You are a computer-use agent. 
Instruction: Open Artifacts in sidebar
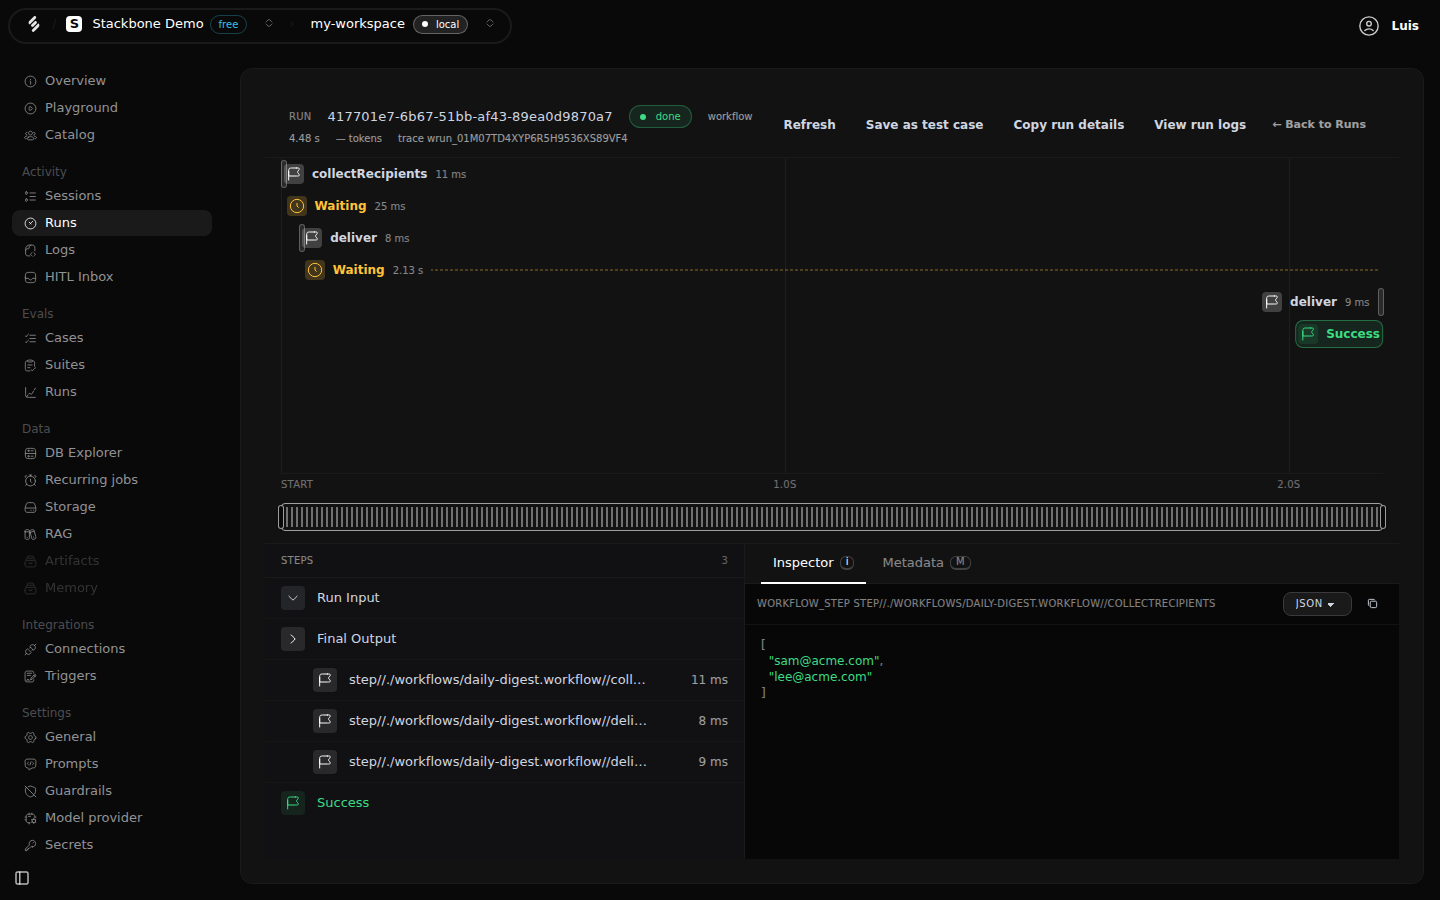[x=112, y=561]
